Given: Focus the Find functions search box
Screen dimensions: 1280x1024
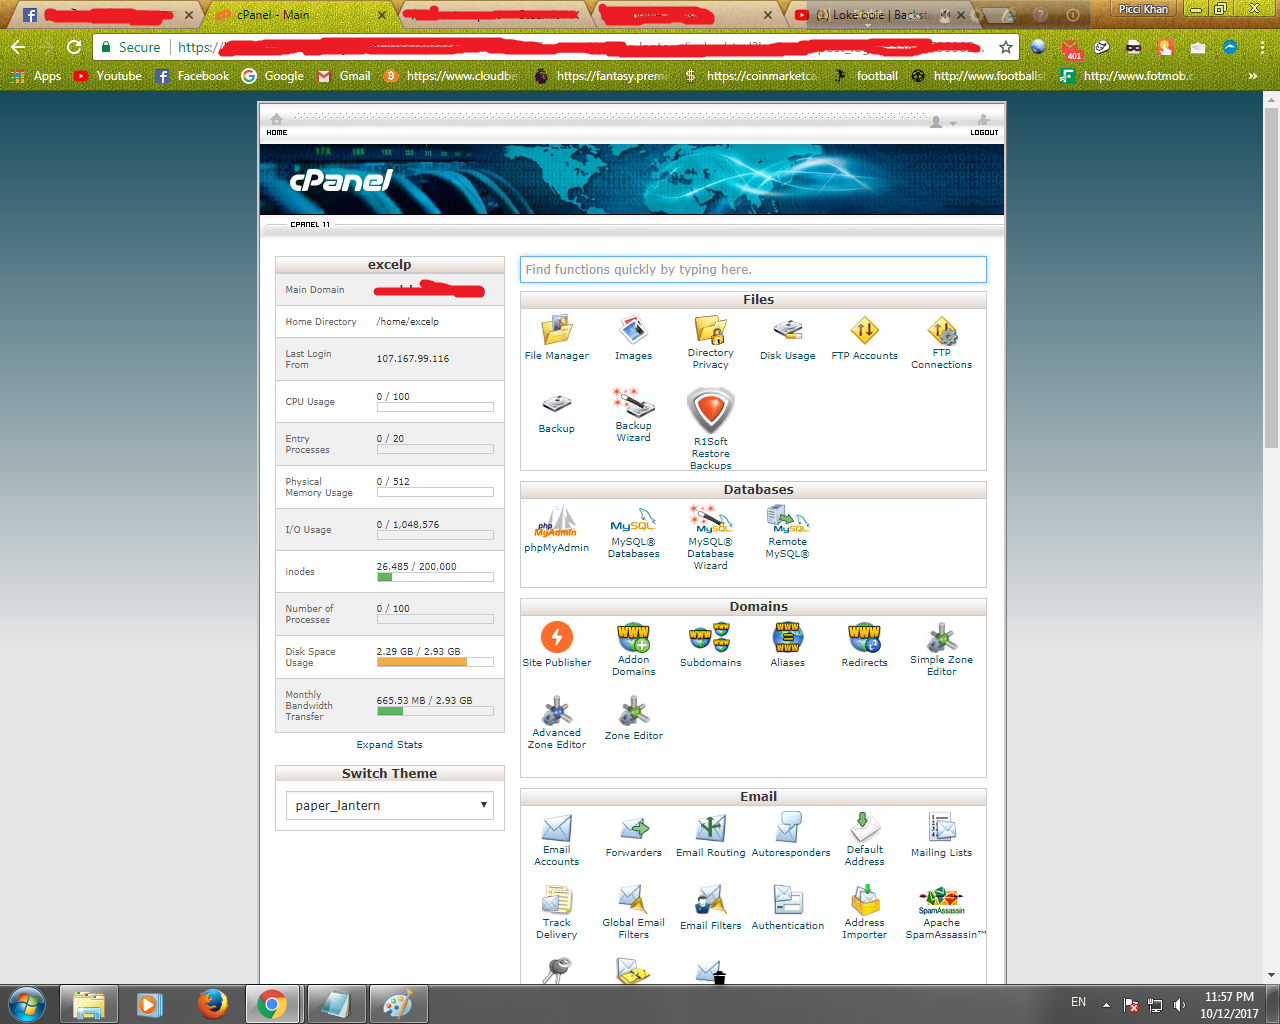Looking at the screenshot, I should [753, 270].
